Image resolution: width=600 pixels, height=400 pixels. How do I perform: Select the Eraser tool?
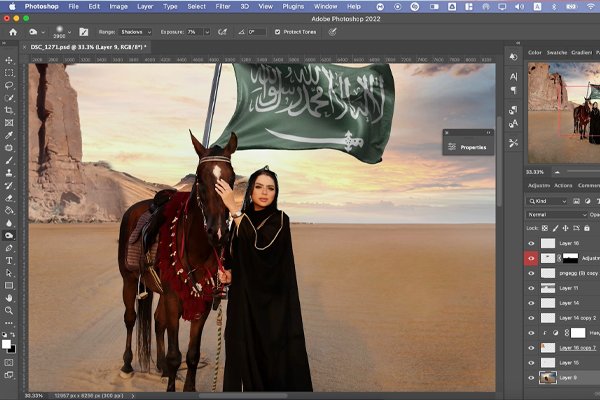[9, 198]
